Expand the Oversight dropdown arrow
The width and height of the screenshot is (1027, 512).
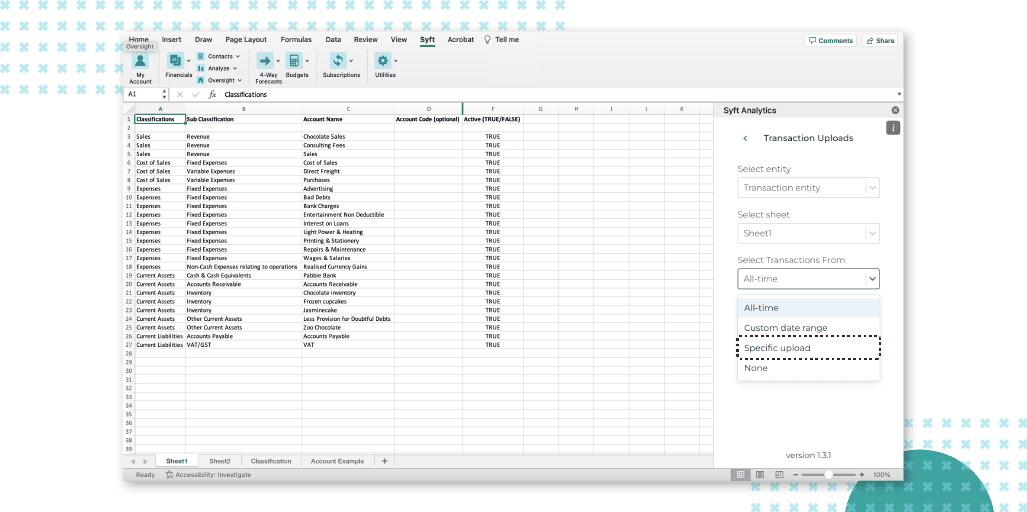240,80
